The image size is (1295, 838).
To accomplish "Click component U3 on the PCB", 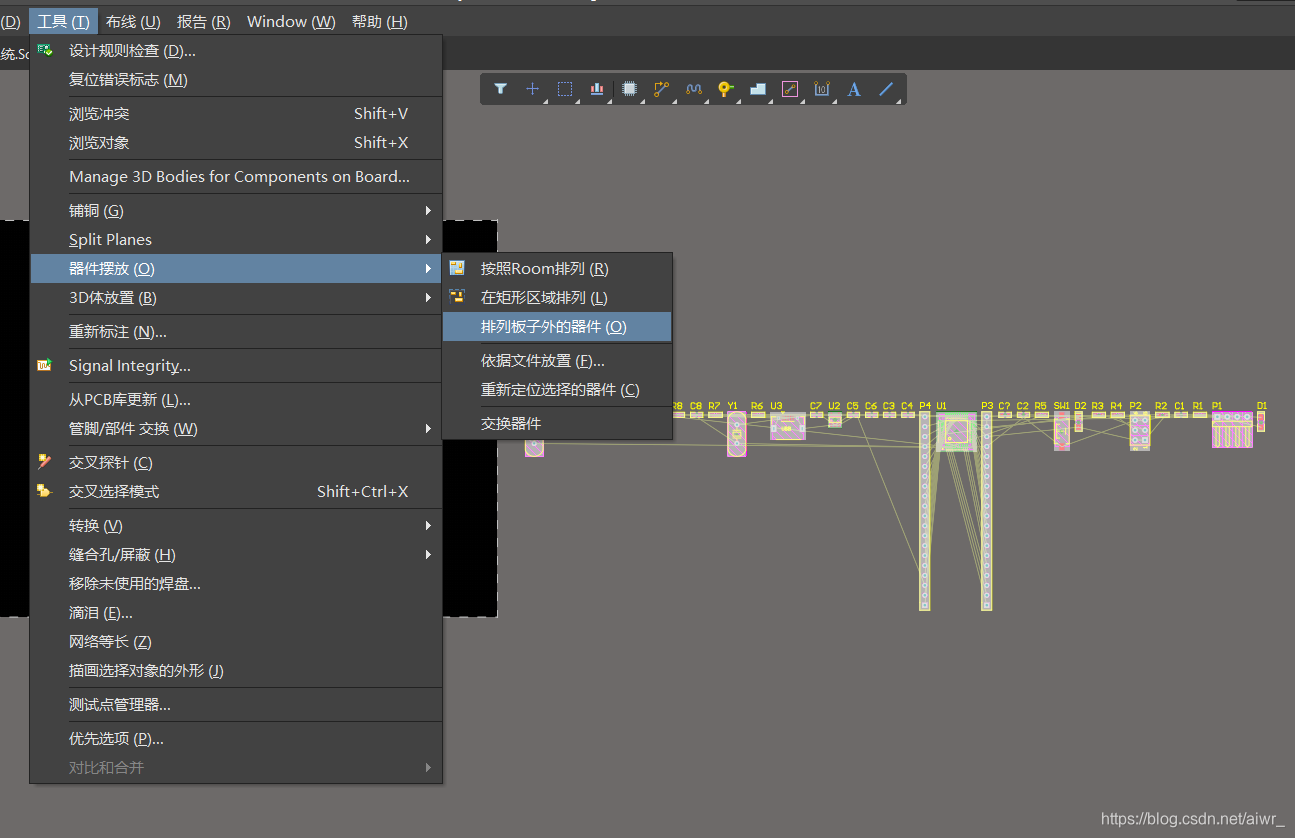I will tap(788, 426).
